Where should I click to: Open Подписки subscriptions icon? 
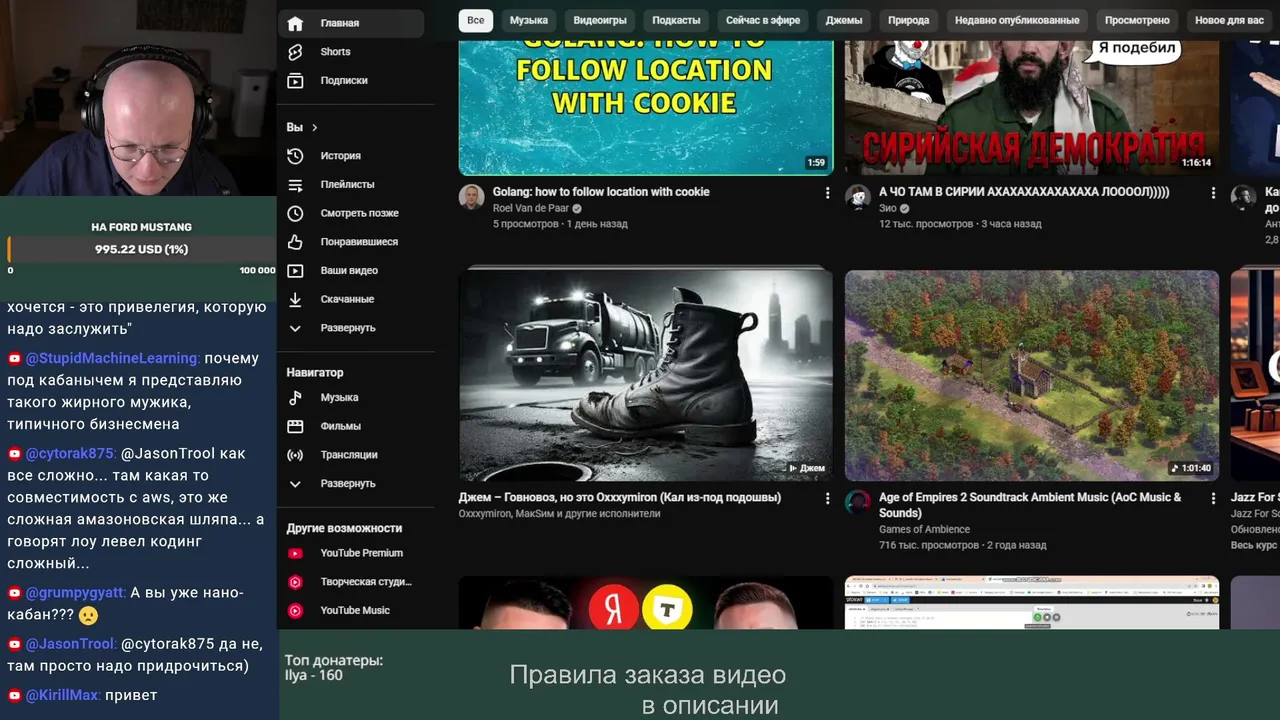(295, 80)
